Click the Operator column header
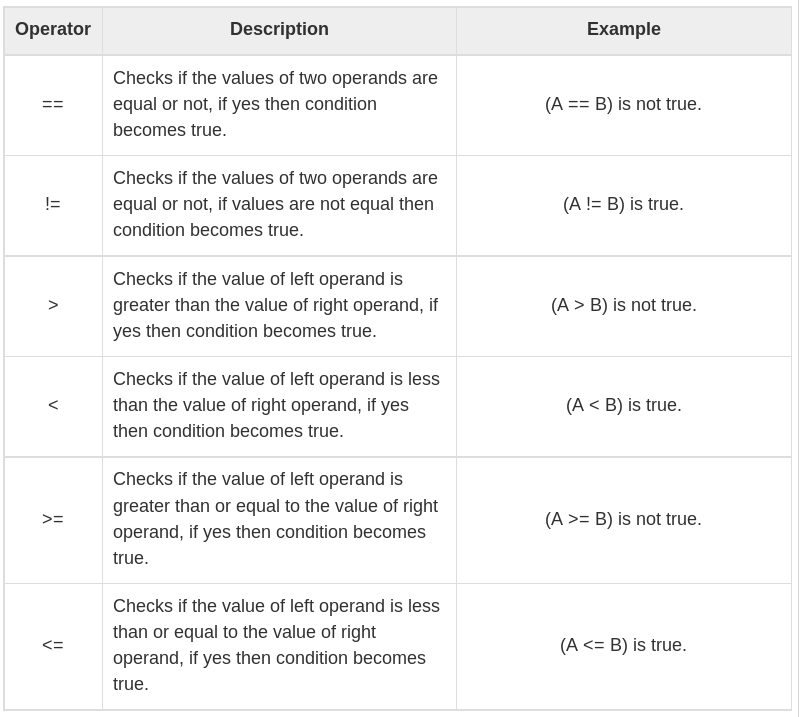The width and height of the screenshot is (799, 717). point(53,30)
